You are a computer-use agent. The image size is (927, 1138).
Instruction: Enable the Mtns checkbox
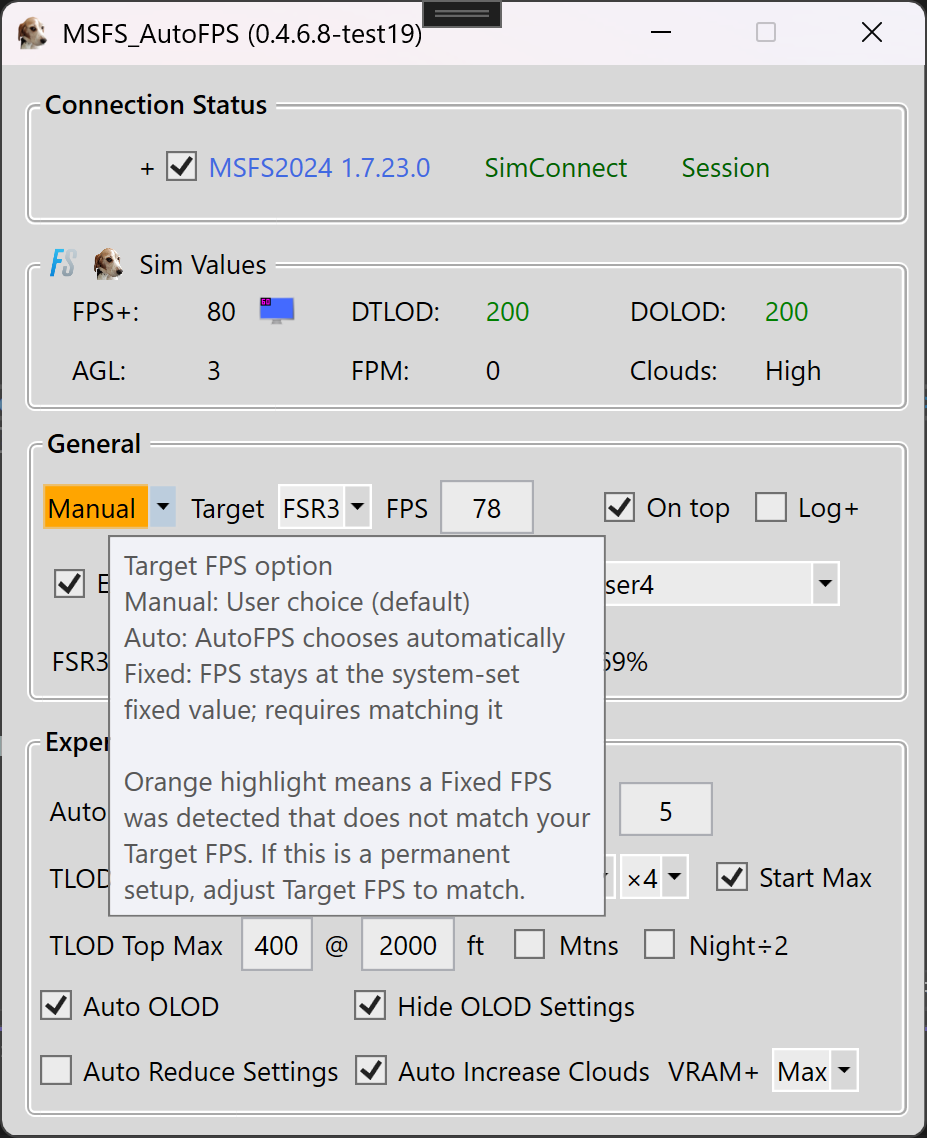[529, 944]
